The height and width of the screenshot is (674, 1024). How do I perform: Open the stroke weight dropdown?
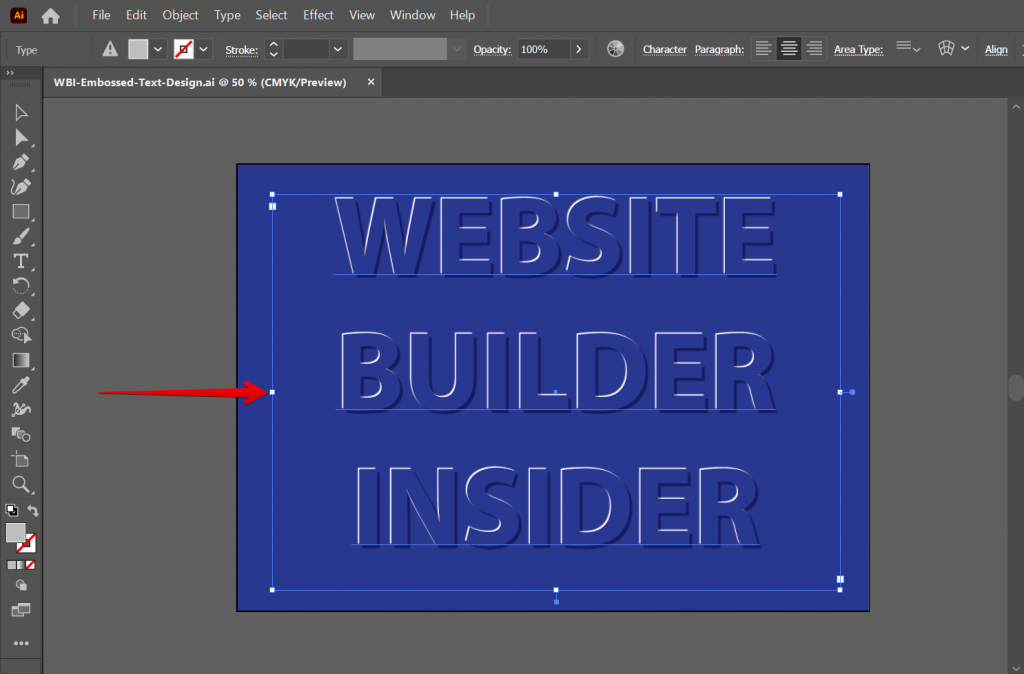pos(337,48)
